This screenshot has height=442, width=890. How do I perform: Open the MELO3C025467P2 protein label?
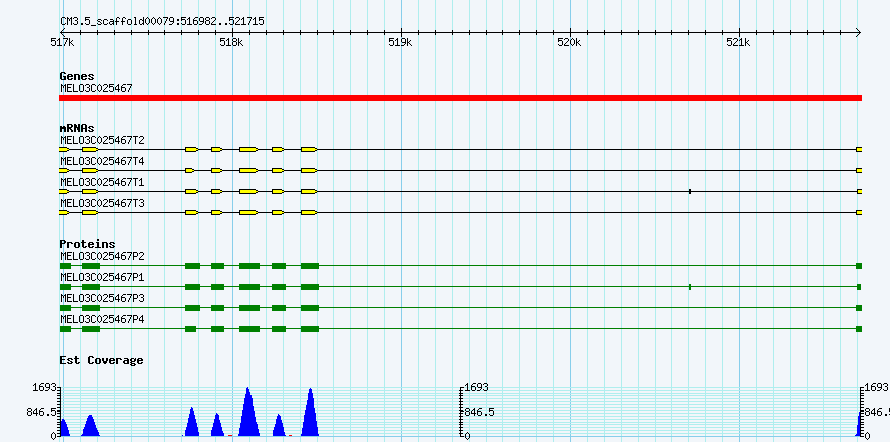[102, 256]
